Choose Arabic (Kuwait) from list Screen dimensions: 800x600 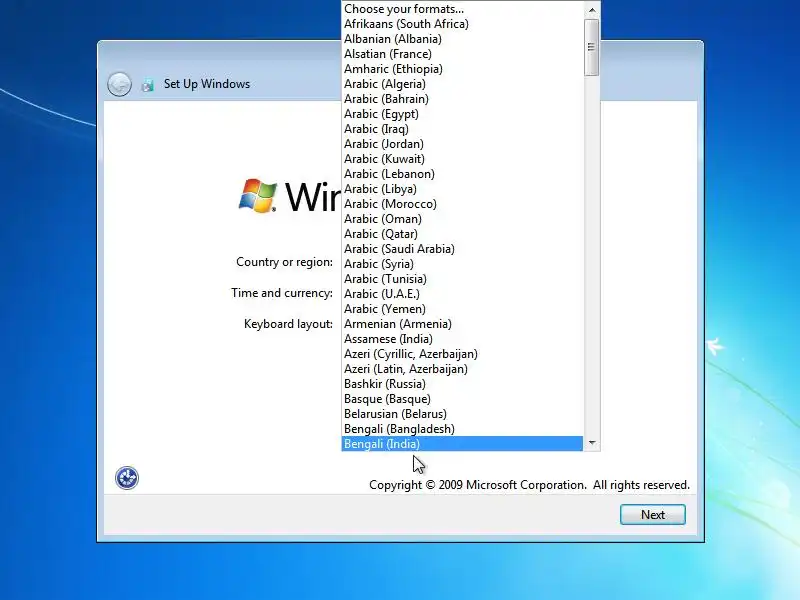pyautogui.click(x=462, y=159)
